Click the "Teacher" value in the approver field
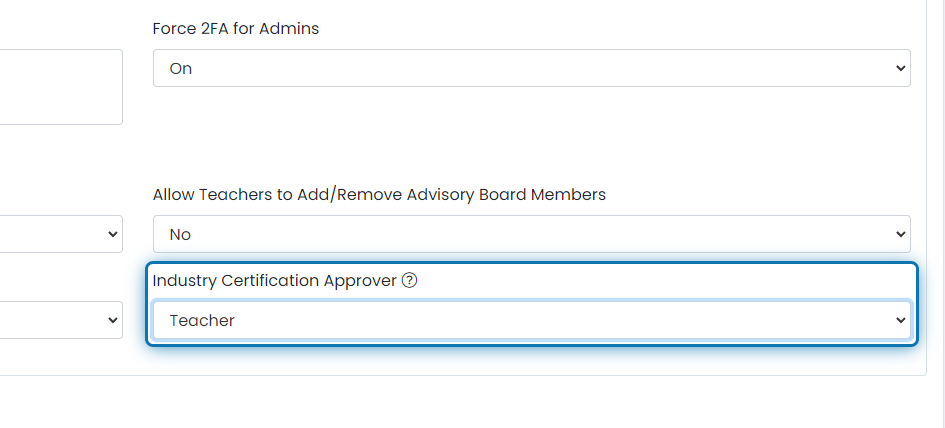Screen dimensions: 945x428 202,321
